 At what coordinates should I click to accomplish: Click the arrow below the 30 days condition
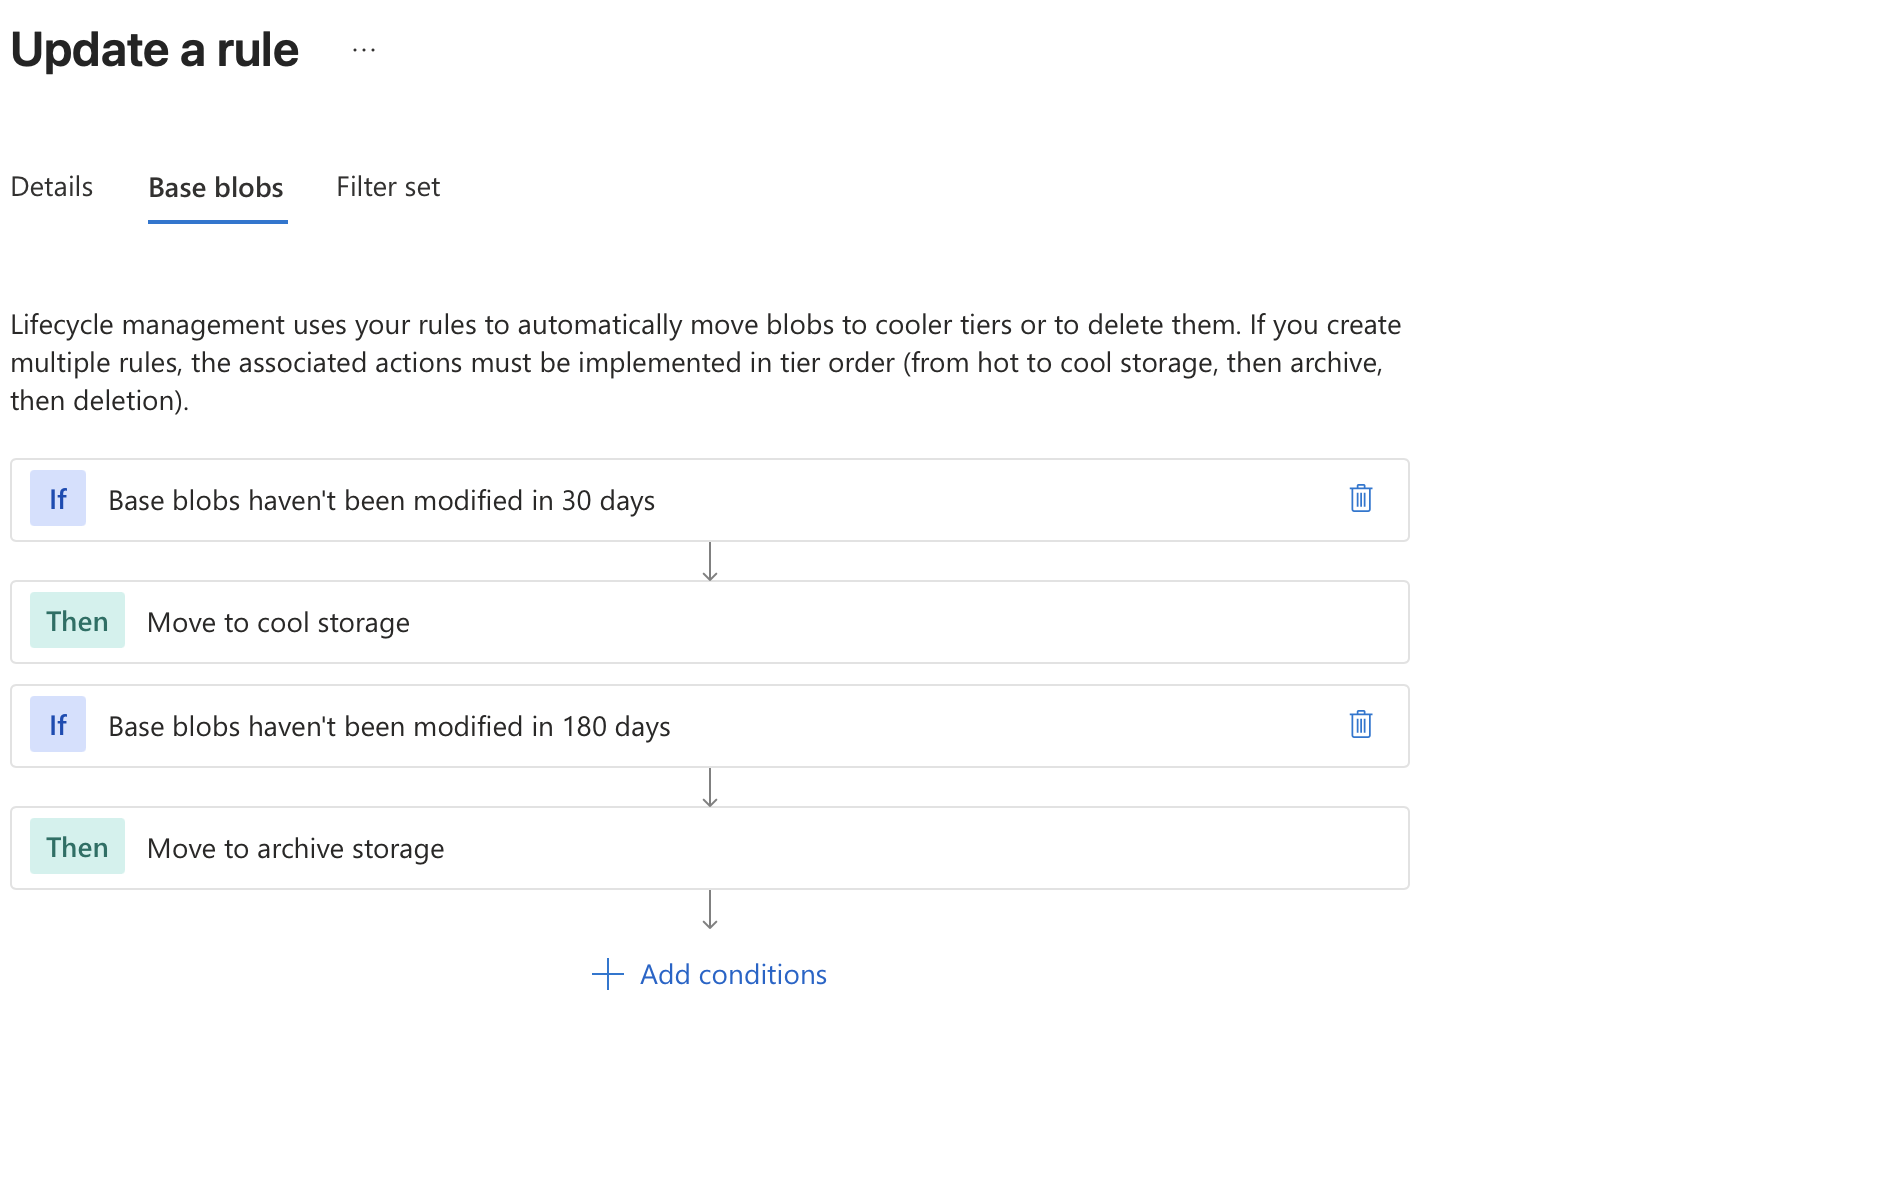click(x=710, y=562)
